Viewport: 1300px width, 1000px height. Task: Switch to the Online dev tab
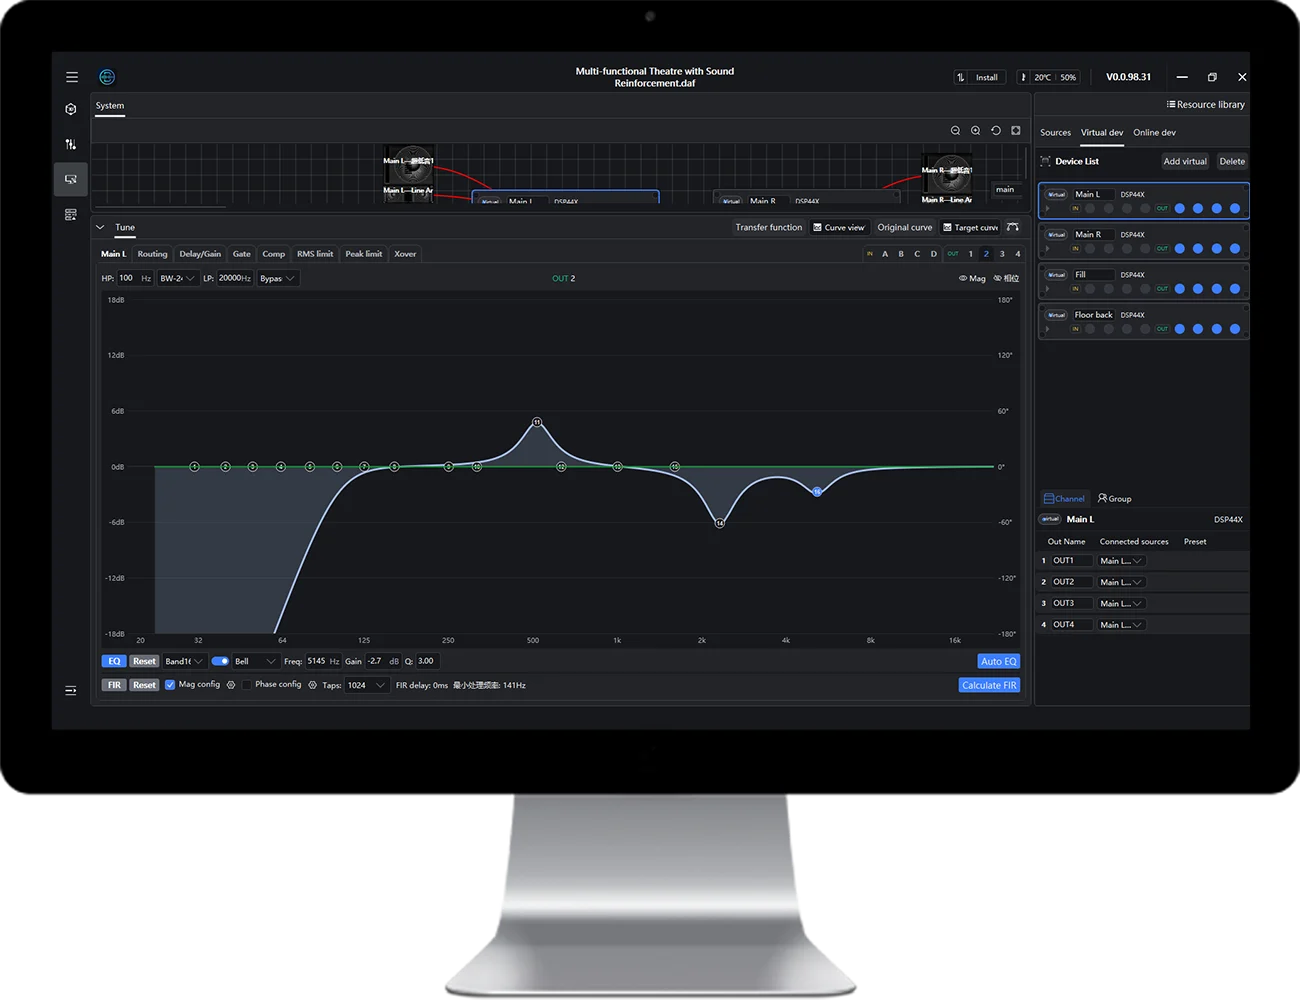[x=1154, y=132]
